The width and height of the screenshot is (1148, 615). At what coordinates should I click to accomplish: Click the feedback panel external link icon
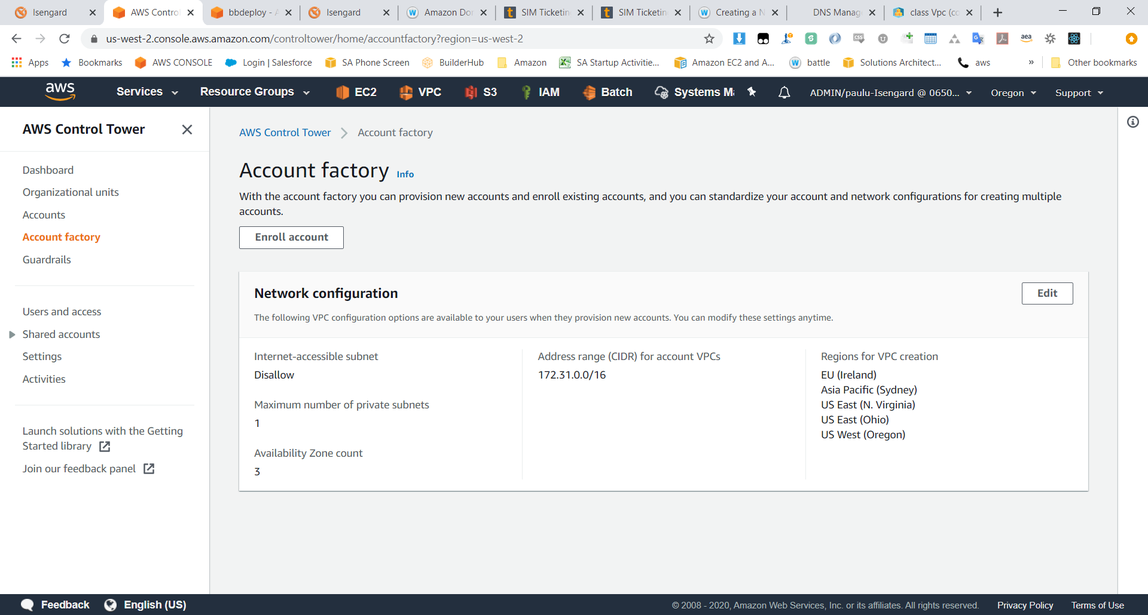pyautogui.click(x=149, y=469)
